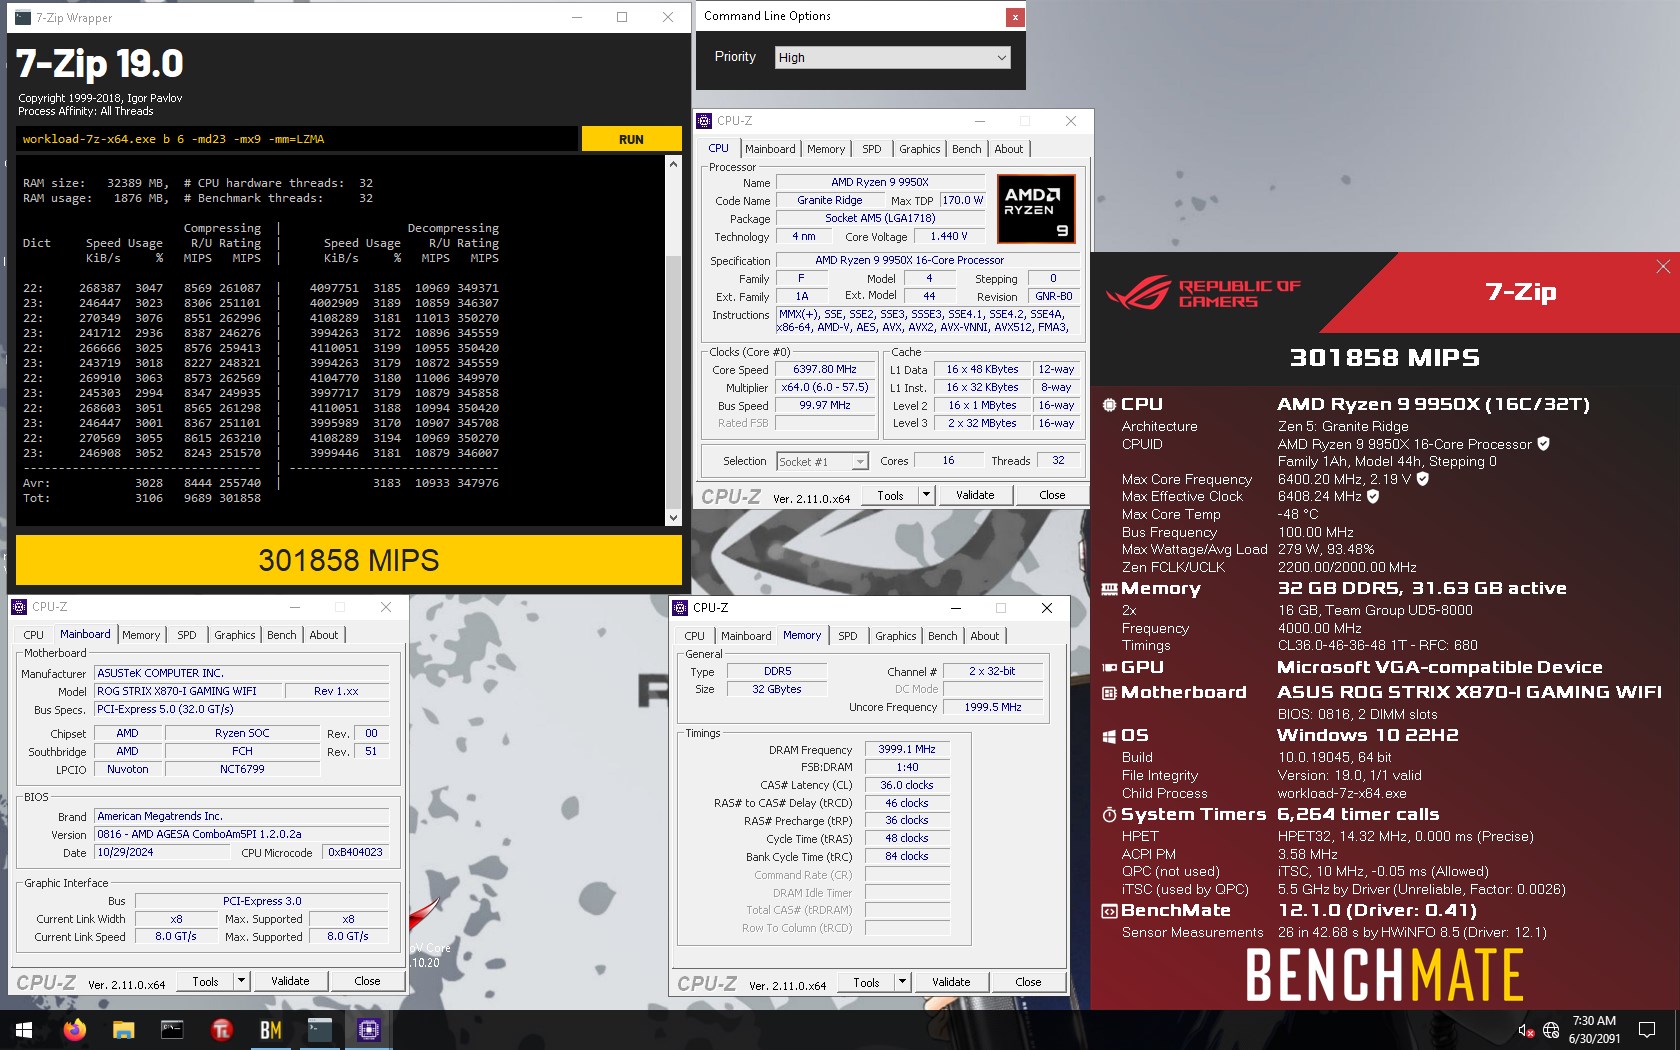Click Tools in the Mainboard CPU-Z window
Image resolution: width=1680 pixels, height=1050 pixels.
click(x=205, y=982)
